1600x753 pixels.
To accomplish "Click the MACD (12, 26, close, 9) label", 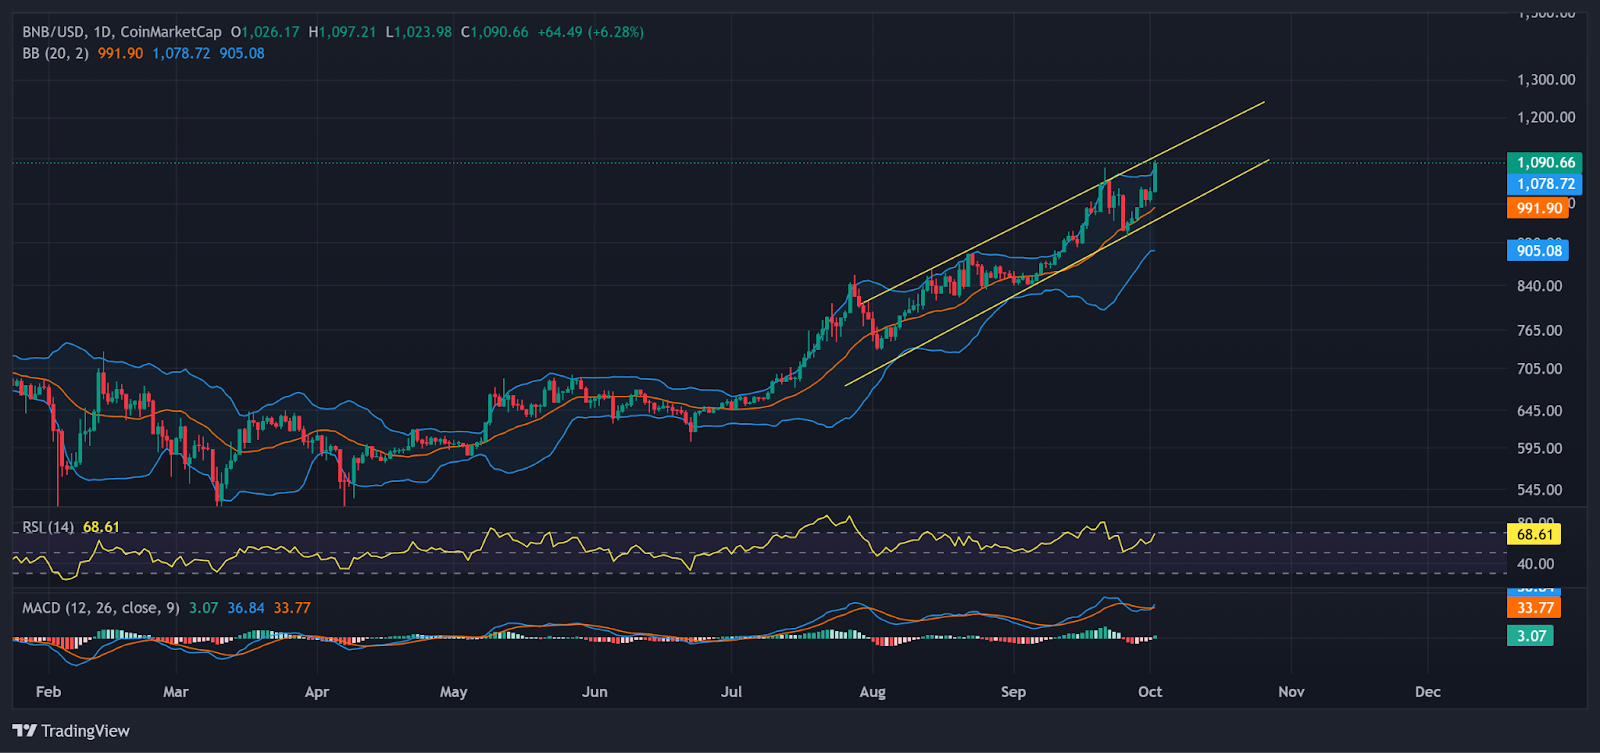I will [100, 608].
